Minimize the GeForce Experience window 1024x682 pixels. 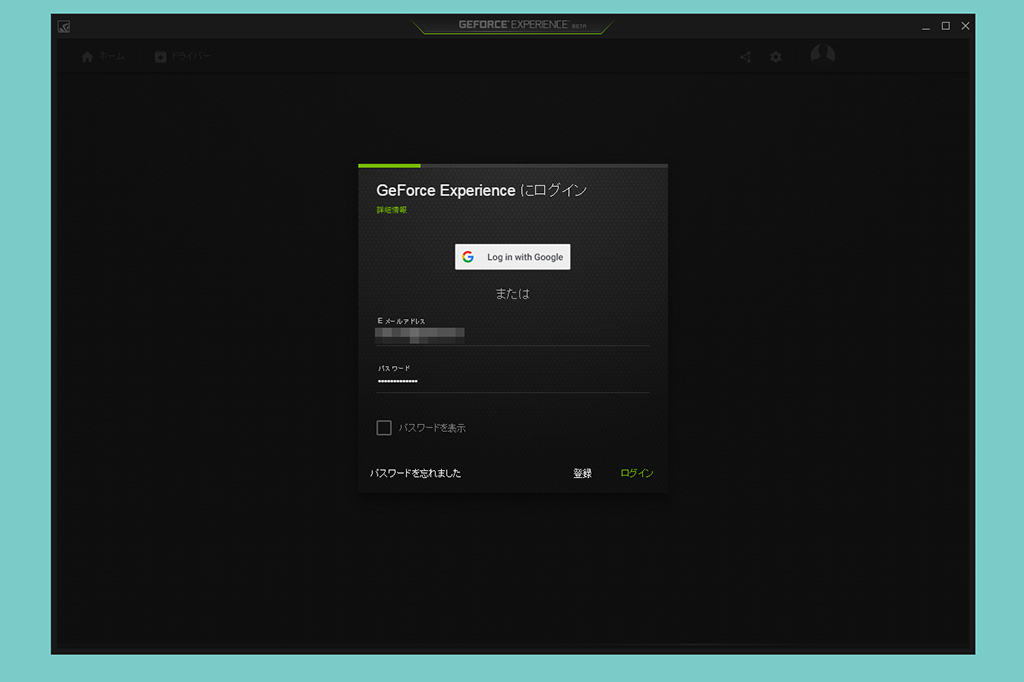(926, 26)
